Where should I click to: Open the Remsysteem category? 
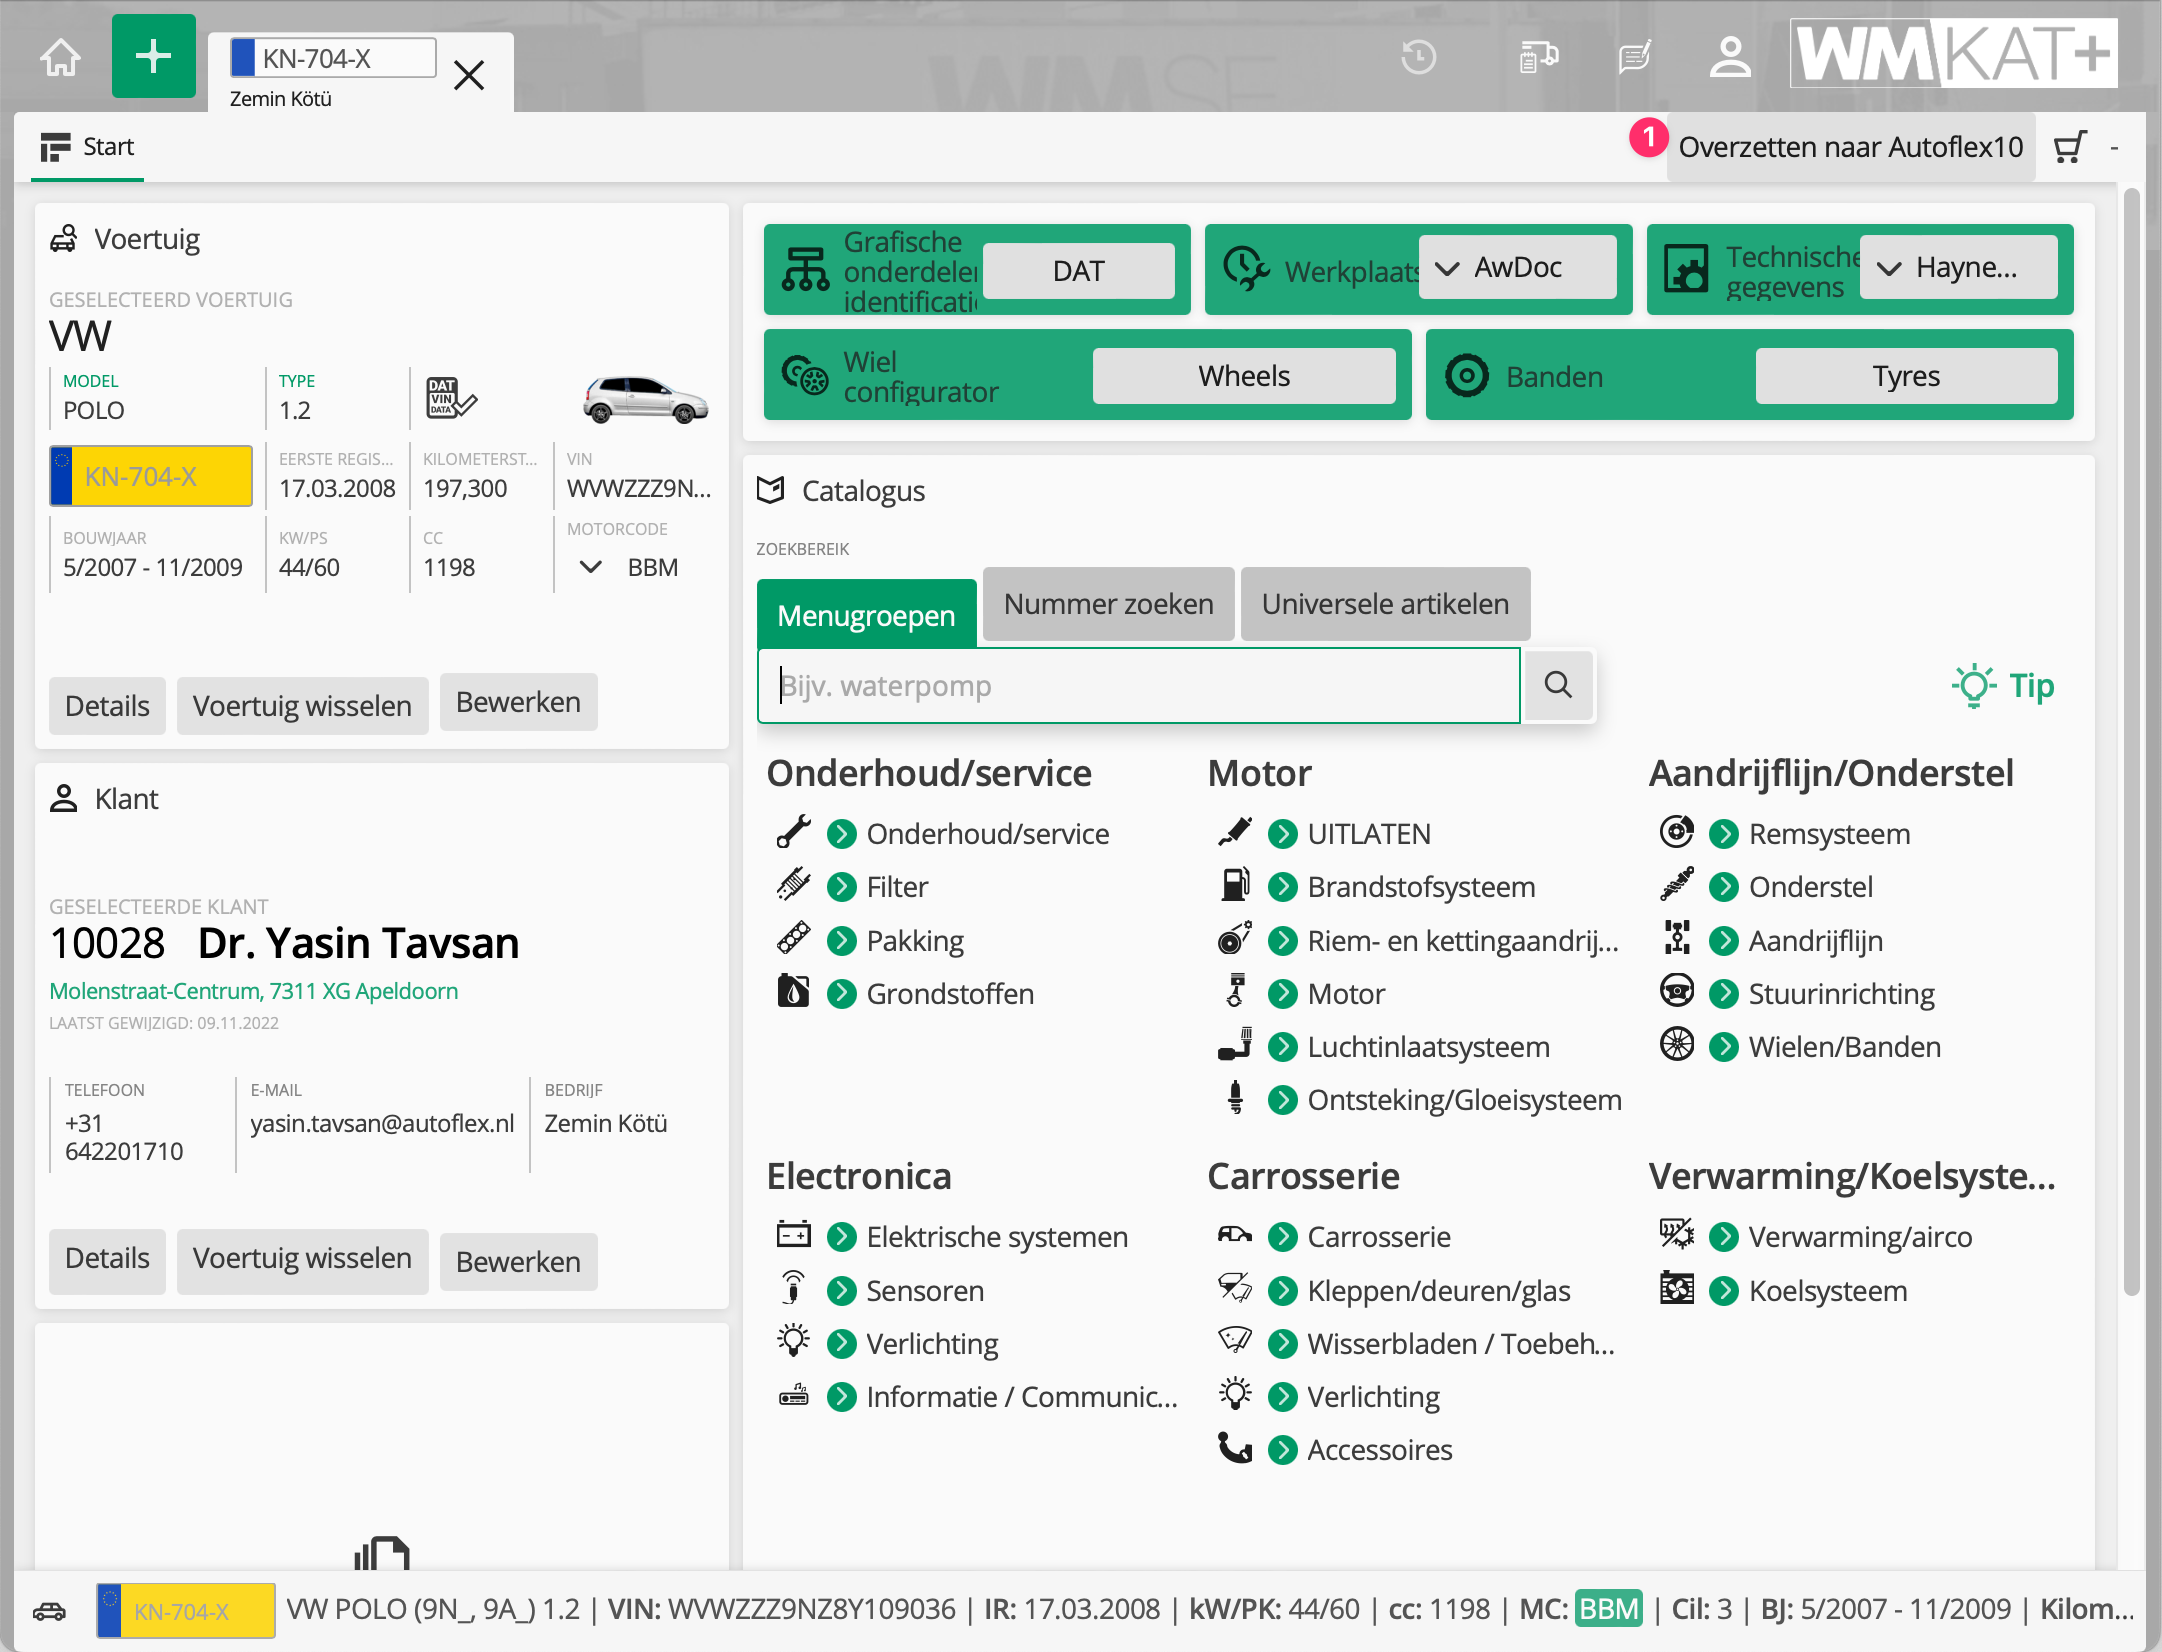tap(1828, 834)
